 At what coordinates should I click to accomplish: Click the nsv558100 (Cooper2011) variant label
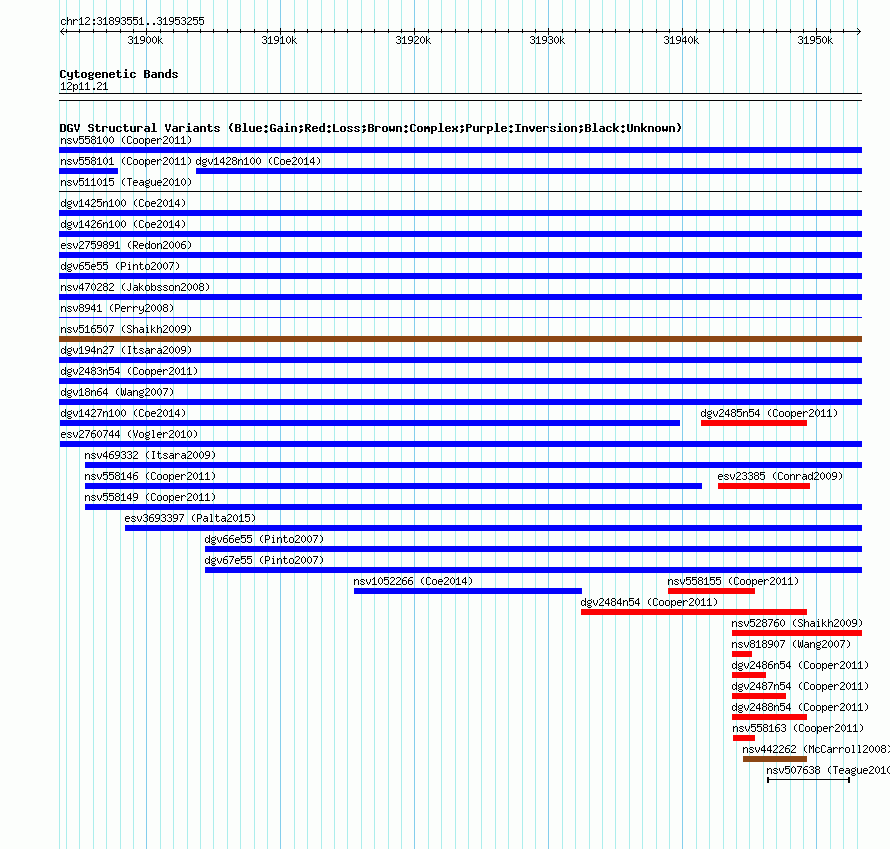click(x=126, y=140)
